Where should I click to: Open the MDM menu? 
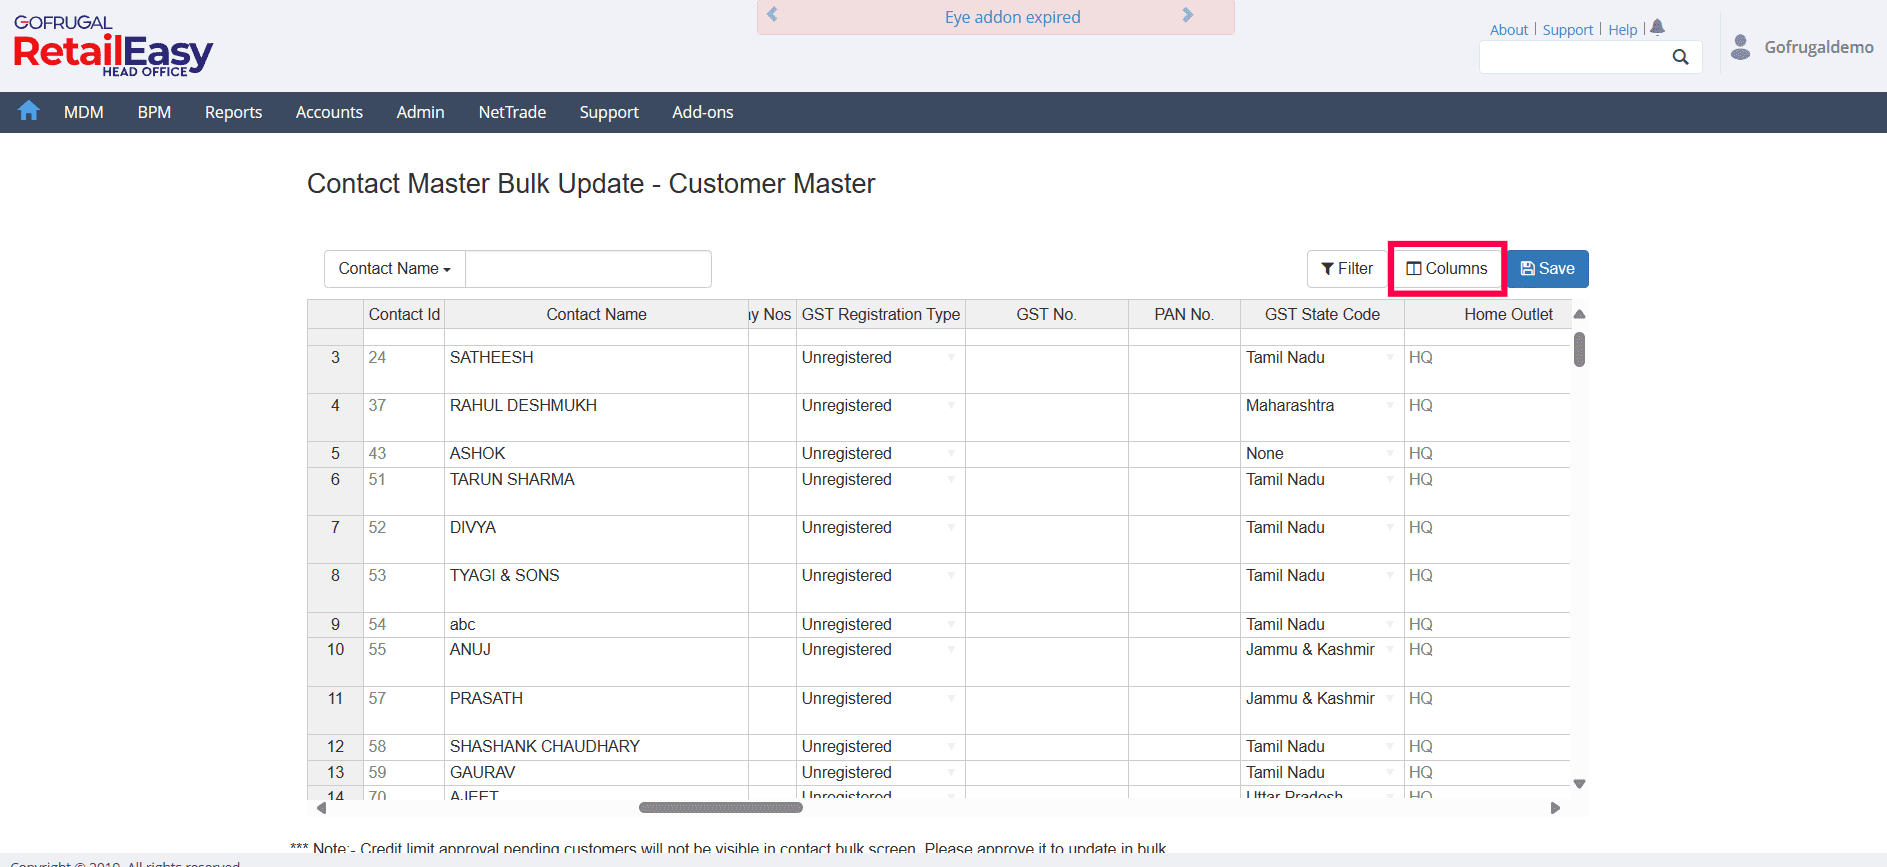tap(84, 112)
